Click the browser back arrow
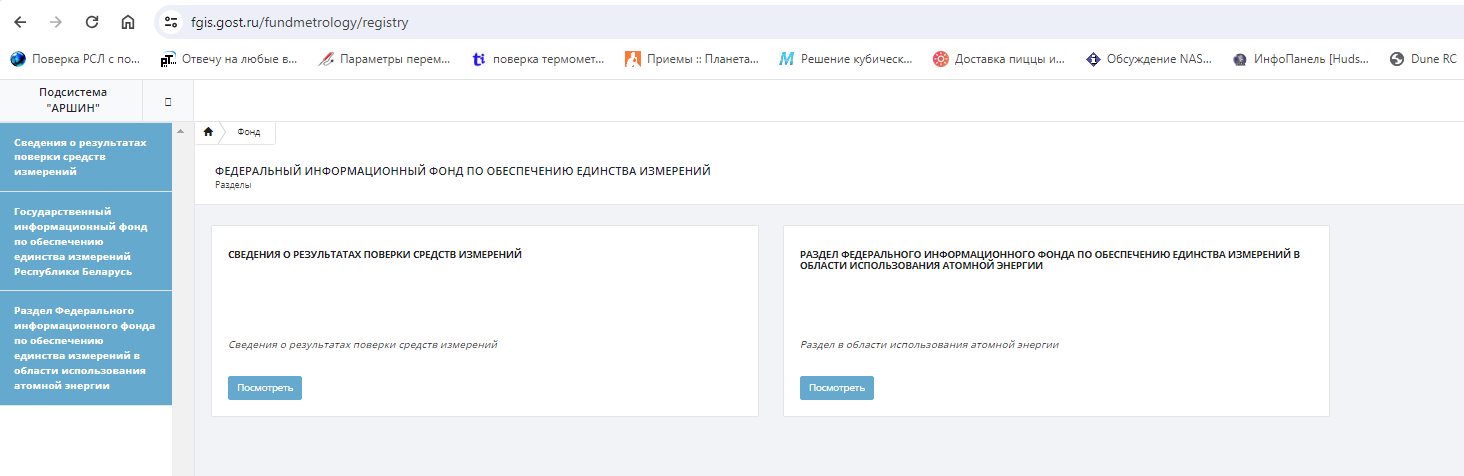 (x=20, y=21)
